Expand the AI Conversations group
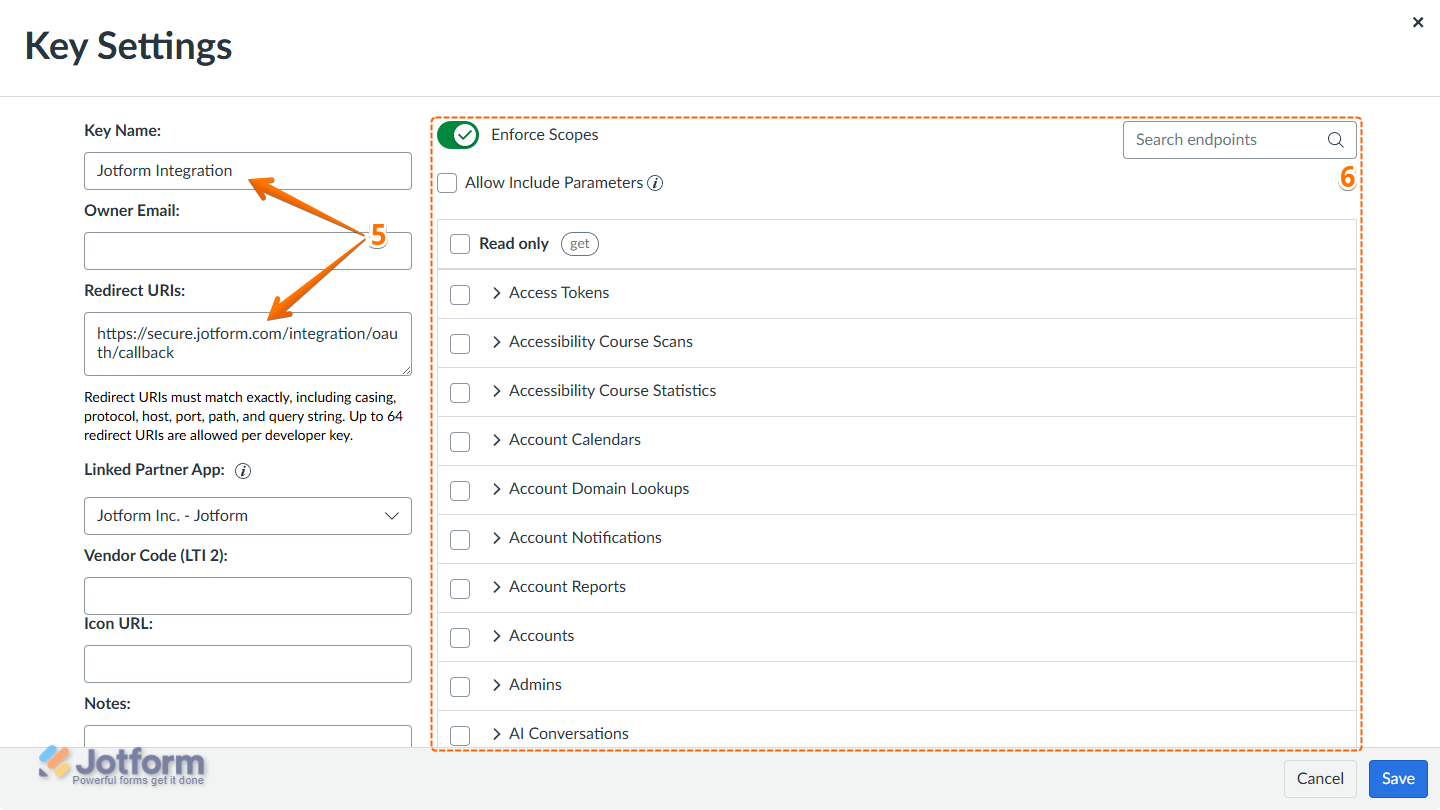The width and height of the screenshot is (1440, 810). tap(497, 734)
